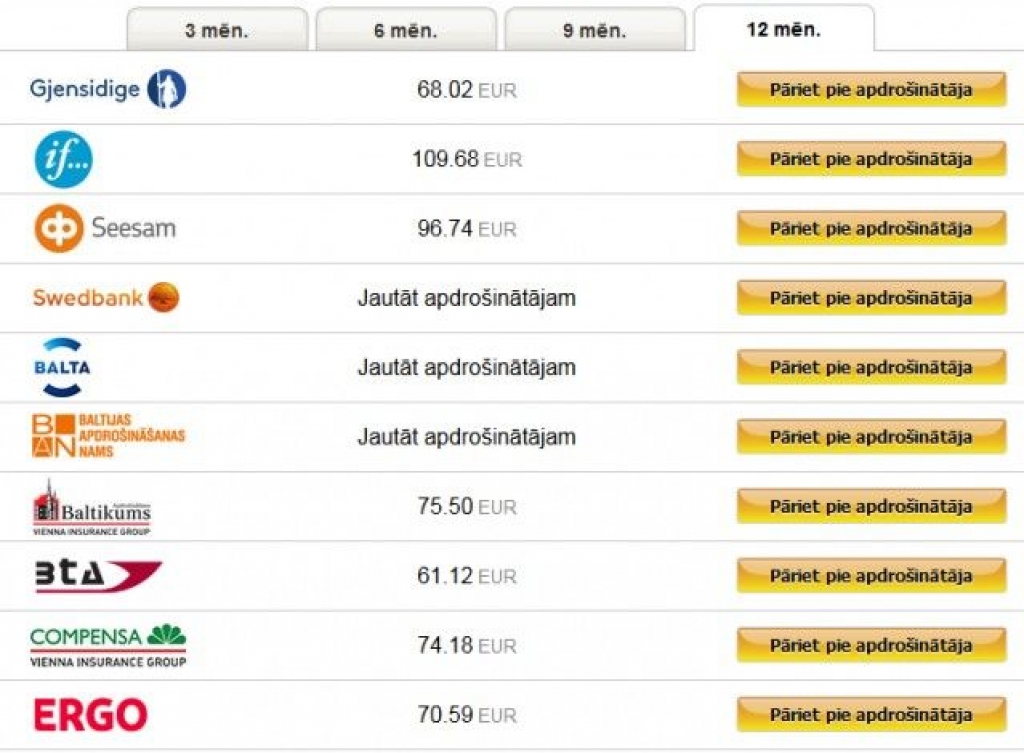Click the red BTA logo
1024x753 pixels.
coord(98,576)
